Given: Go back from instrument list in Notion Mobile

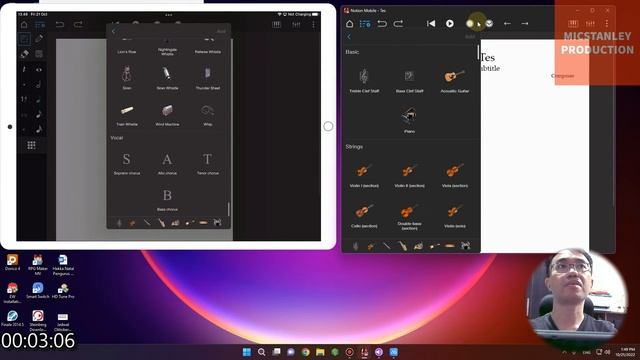Looking at the screenshot, I should [x=349, y=37].
